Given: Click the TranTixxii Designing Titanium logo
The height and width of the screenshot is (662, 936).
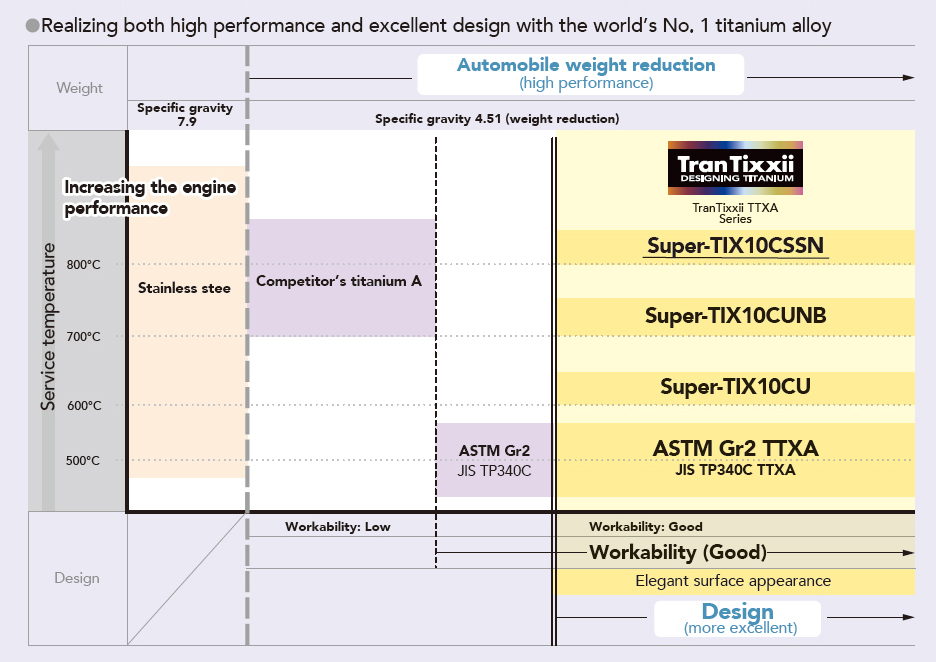Looking at the screenshot, I should 735,168.
